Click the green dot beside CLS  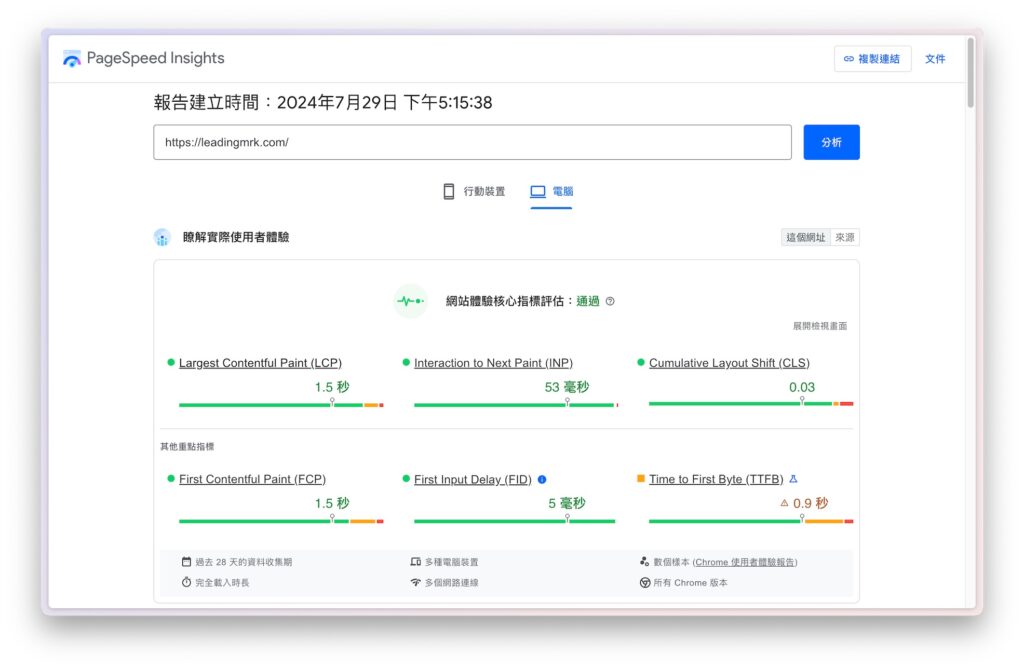(641, 362)
